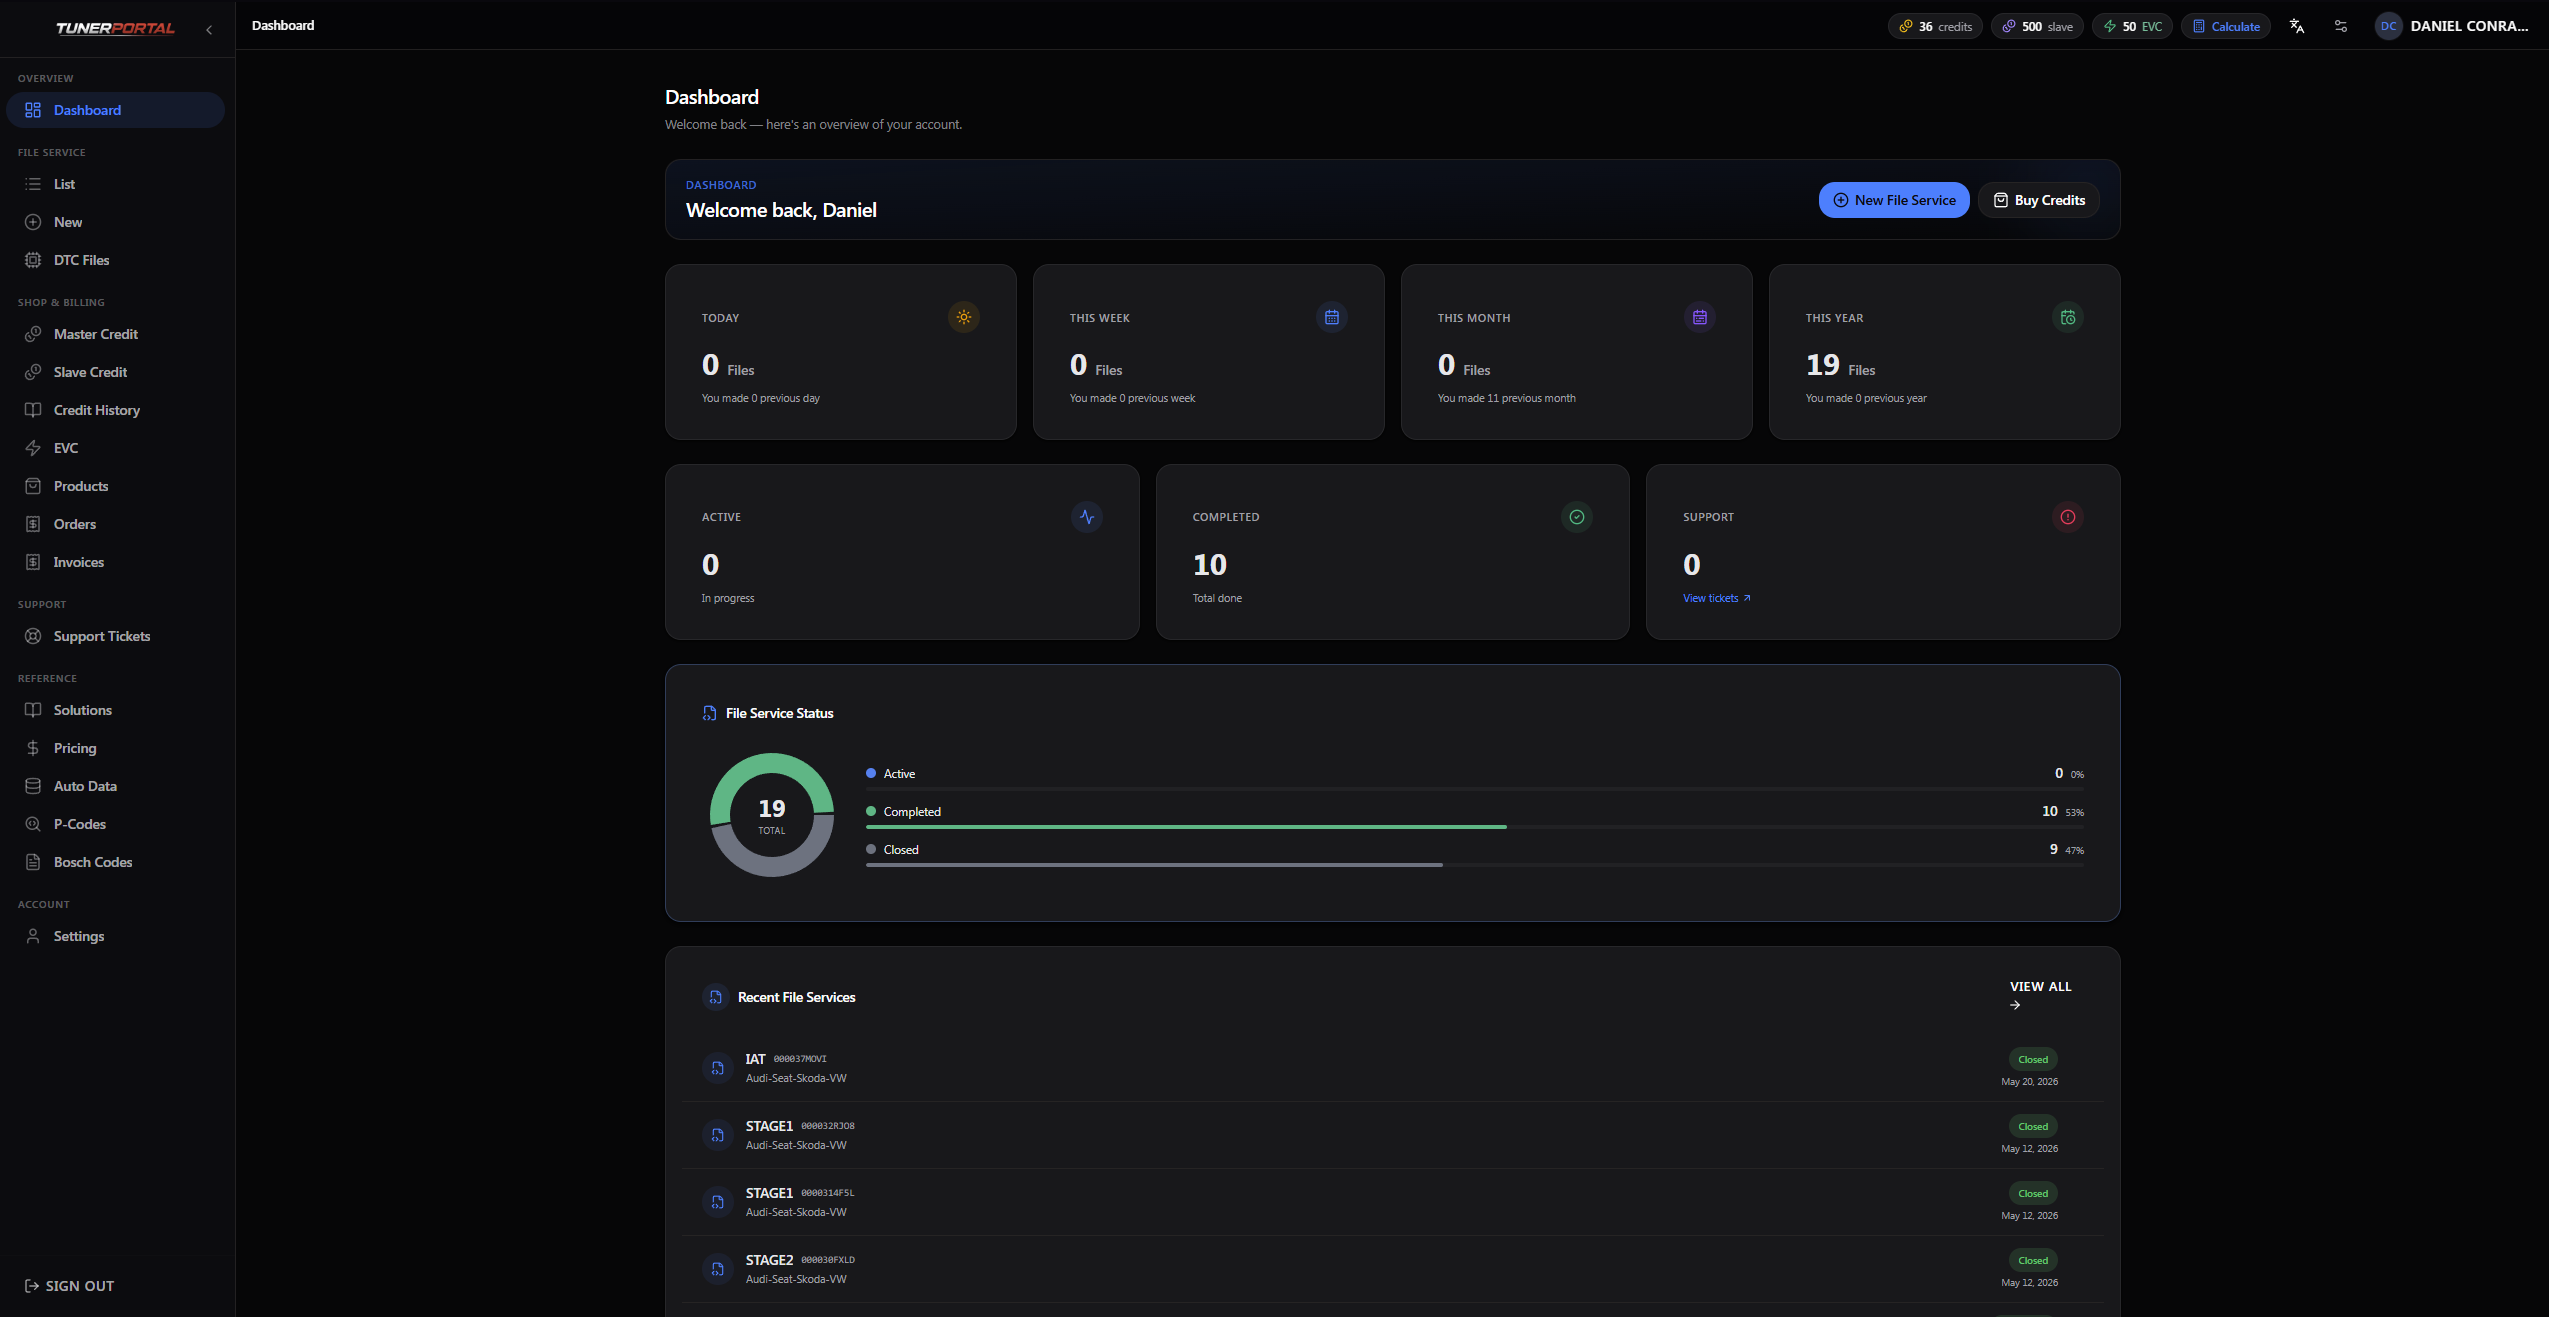Open the View tickets link
Image resolution: width=2549 pixels, height=1317 pixels.
(1716, 598)
